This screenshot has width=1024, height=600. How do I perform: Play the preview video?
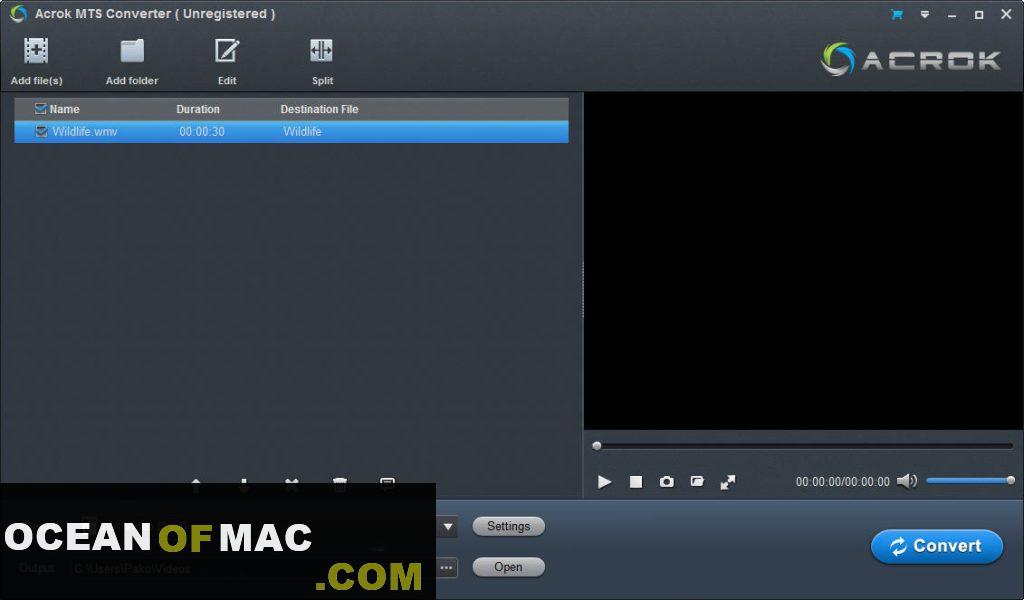pos(604,482)
